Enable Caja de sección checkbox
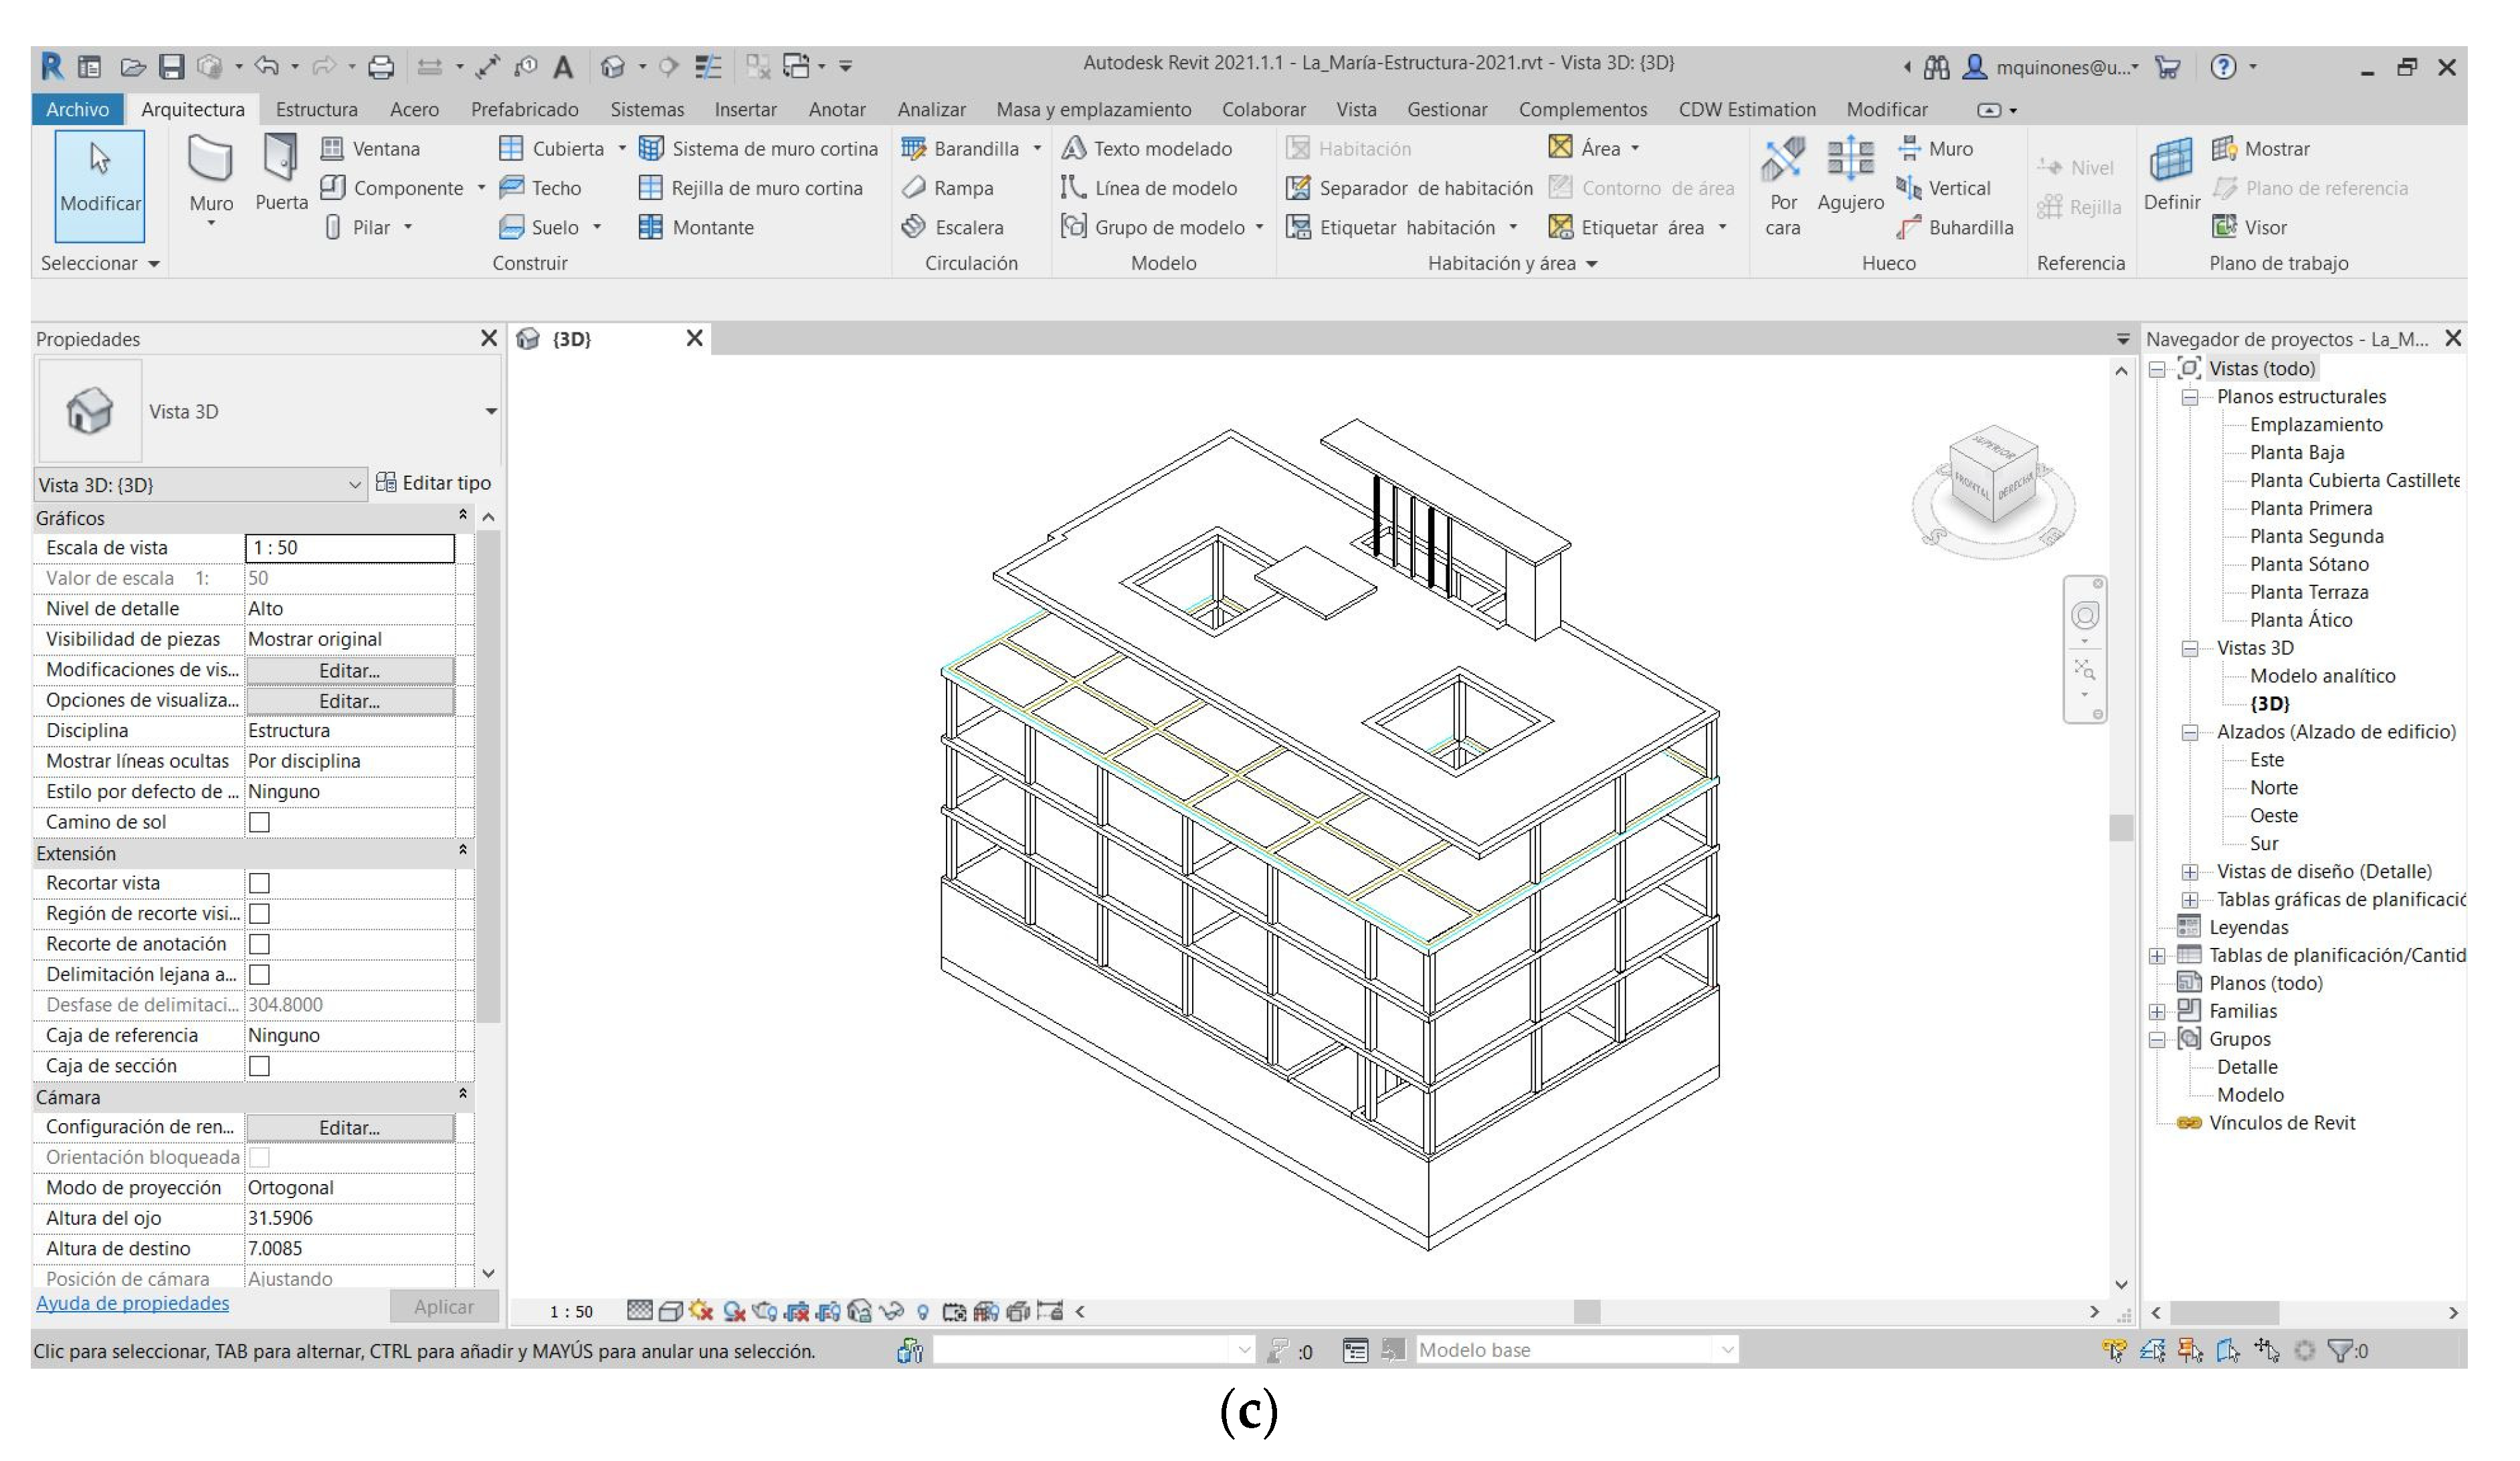2520x1461 pixels. pos(260,1067)
